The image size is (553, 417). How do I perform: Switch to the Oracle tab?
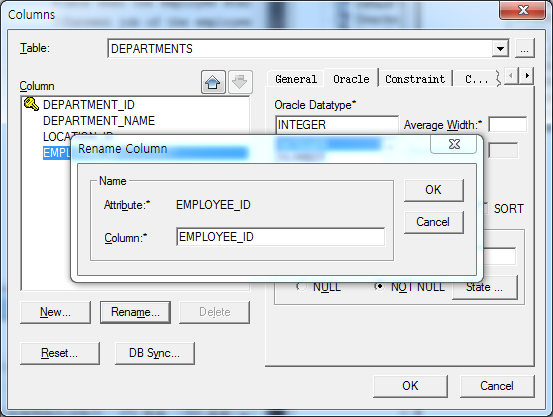(351, 79)
